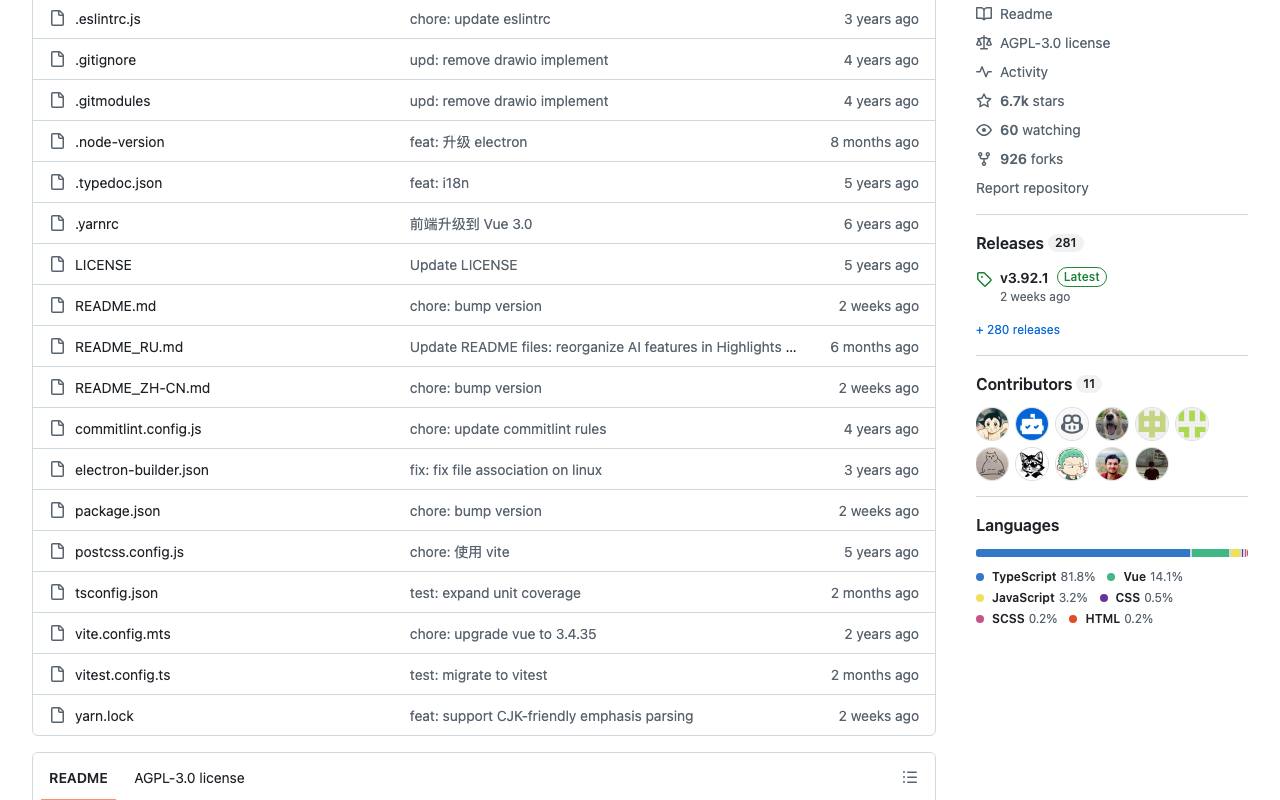The image size is (1280, 800).
Task: Click the Latest release badge
Action: click(x=1081, y=277)
